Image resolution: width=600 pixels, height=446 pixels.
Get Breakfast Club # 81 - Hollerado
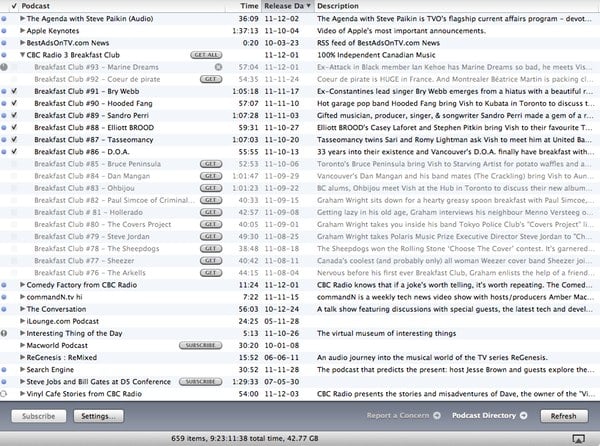click(x=211, y=212)
